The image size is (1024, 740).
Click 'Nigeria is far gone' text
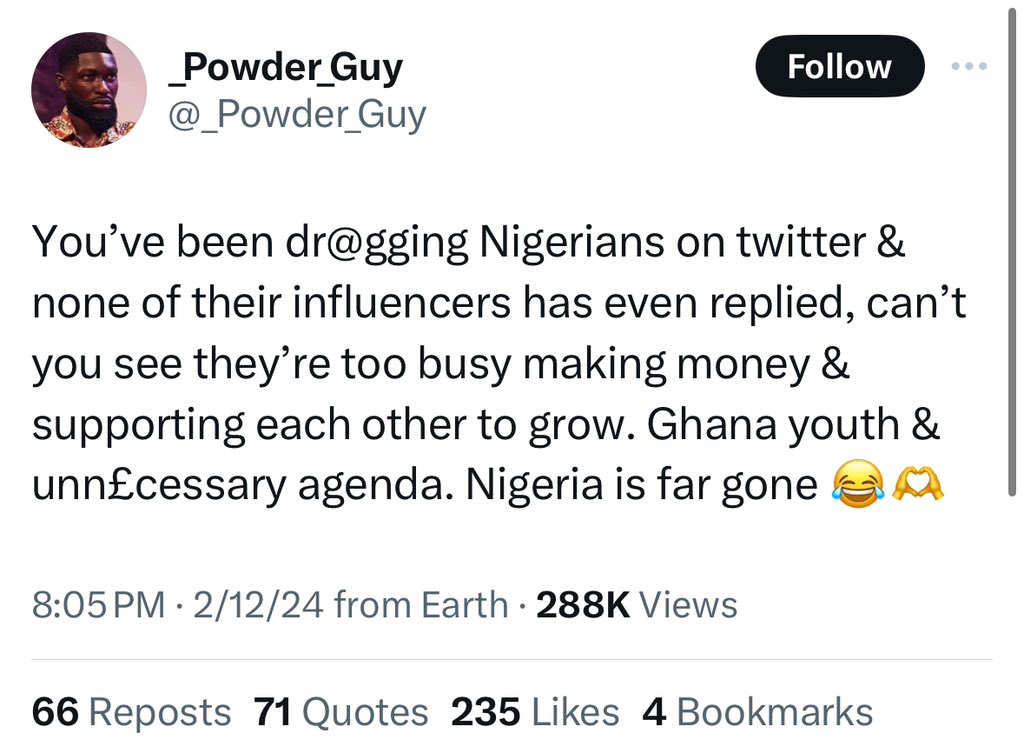click(641, 485)
